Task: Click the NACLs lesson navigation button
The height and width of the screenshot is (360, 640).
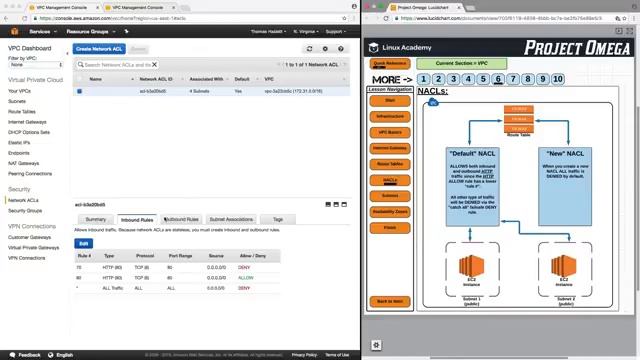Action: (390, 180)
